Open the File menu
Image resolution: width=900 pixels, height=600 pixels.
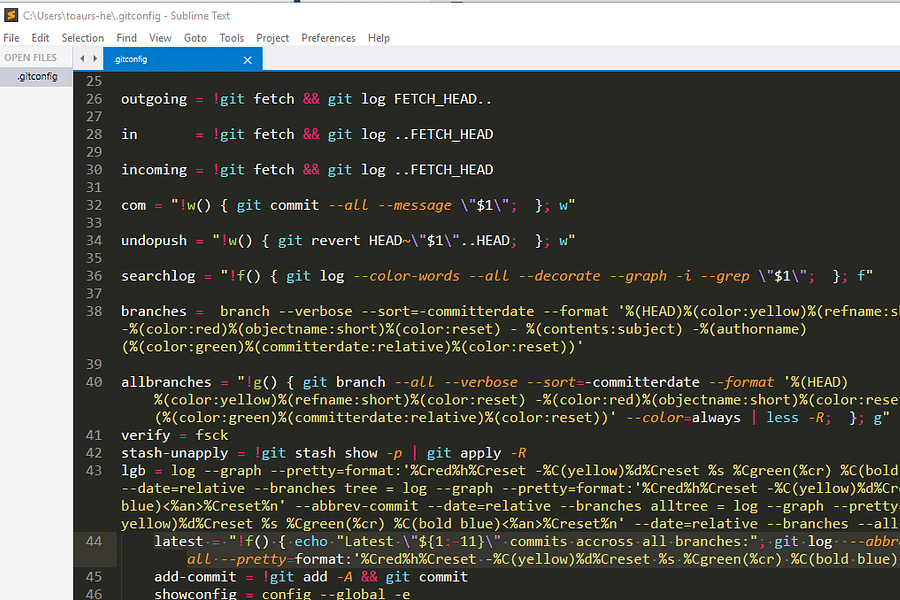11,37
